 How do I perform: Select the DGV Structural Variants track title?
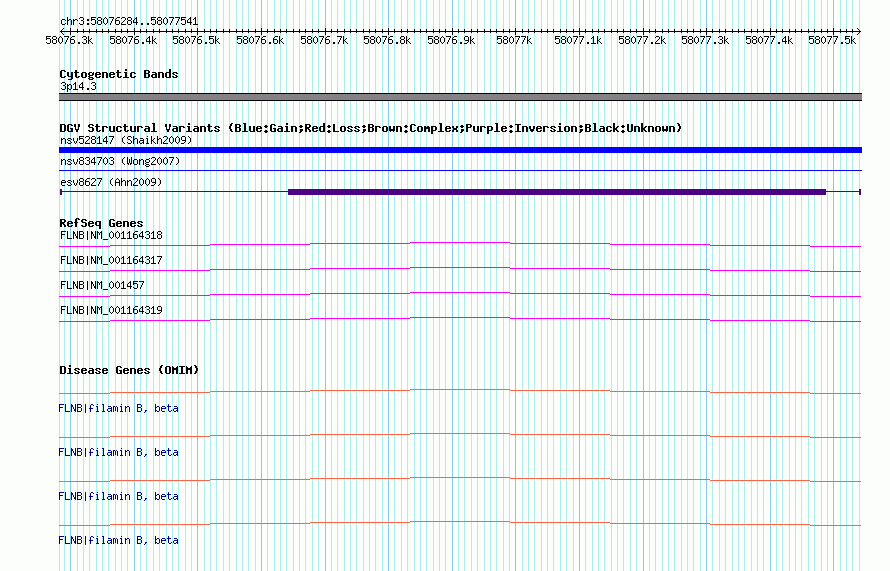(370, 128)
